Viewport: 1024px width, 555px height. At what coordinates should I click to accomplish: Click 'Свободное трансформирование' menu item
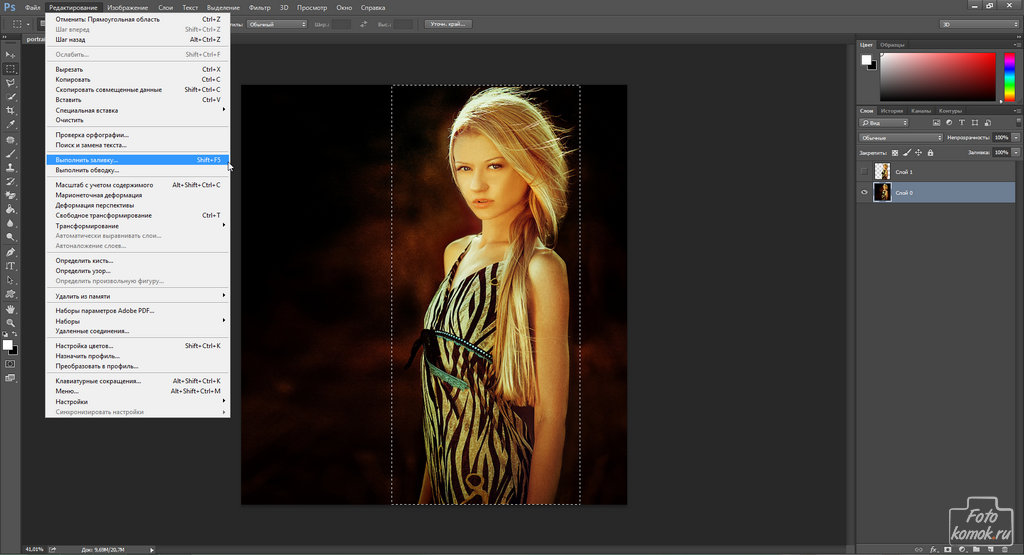103,215
